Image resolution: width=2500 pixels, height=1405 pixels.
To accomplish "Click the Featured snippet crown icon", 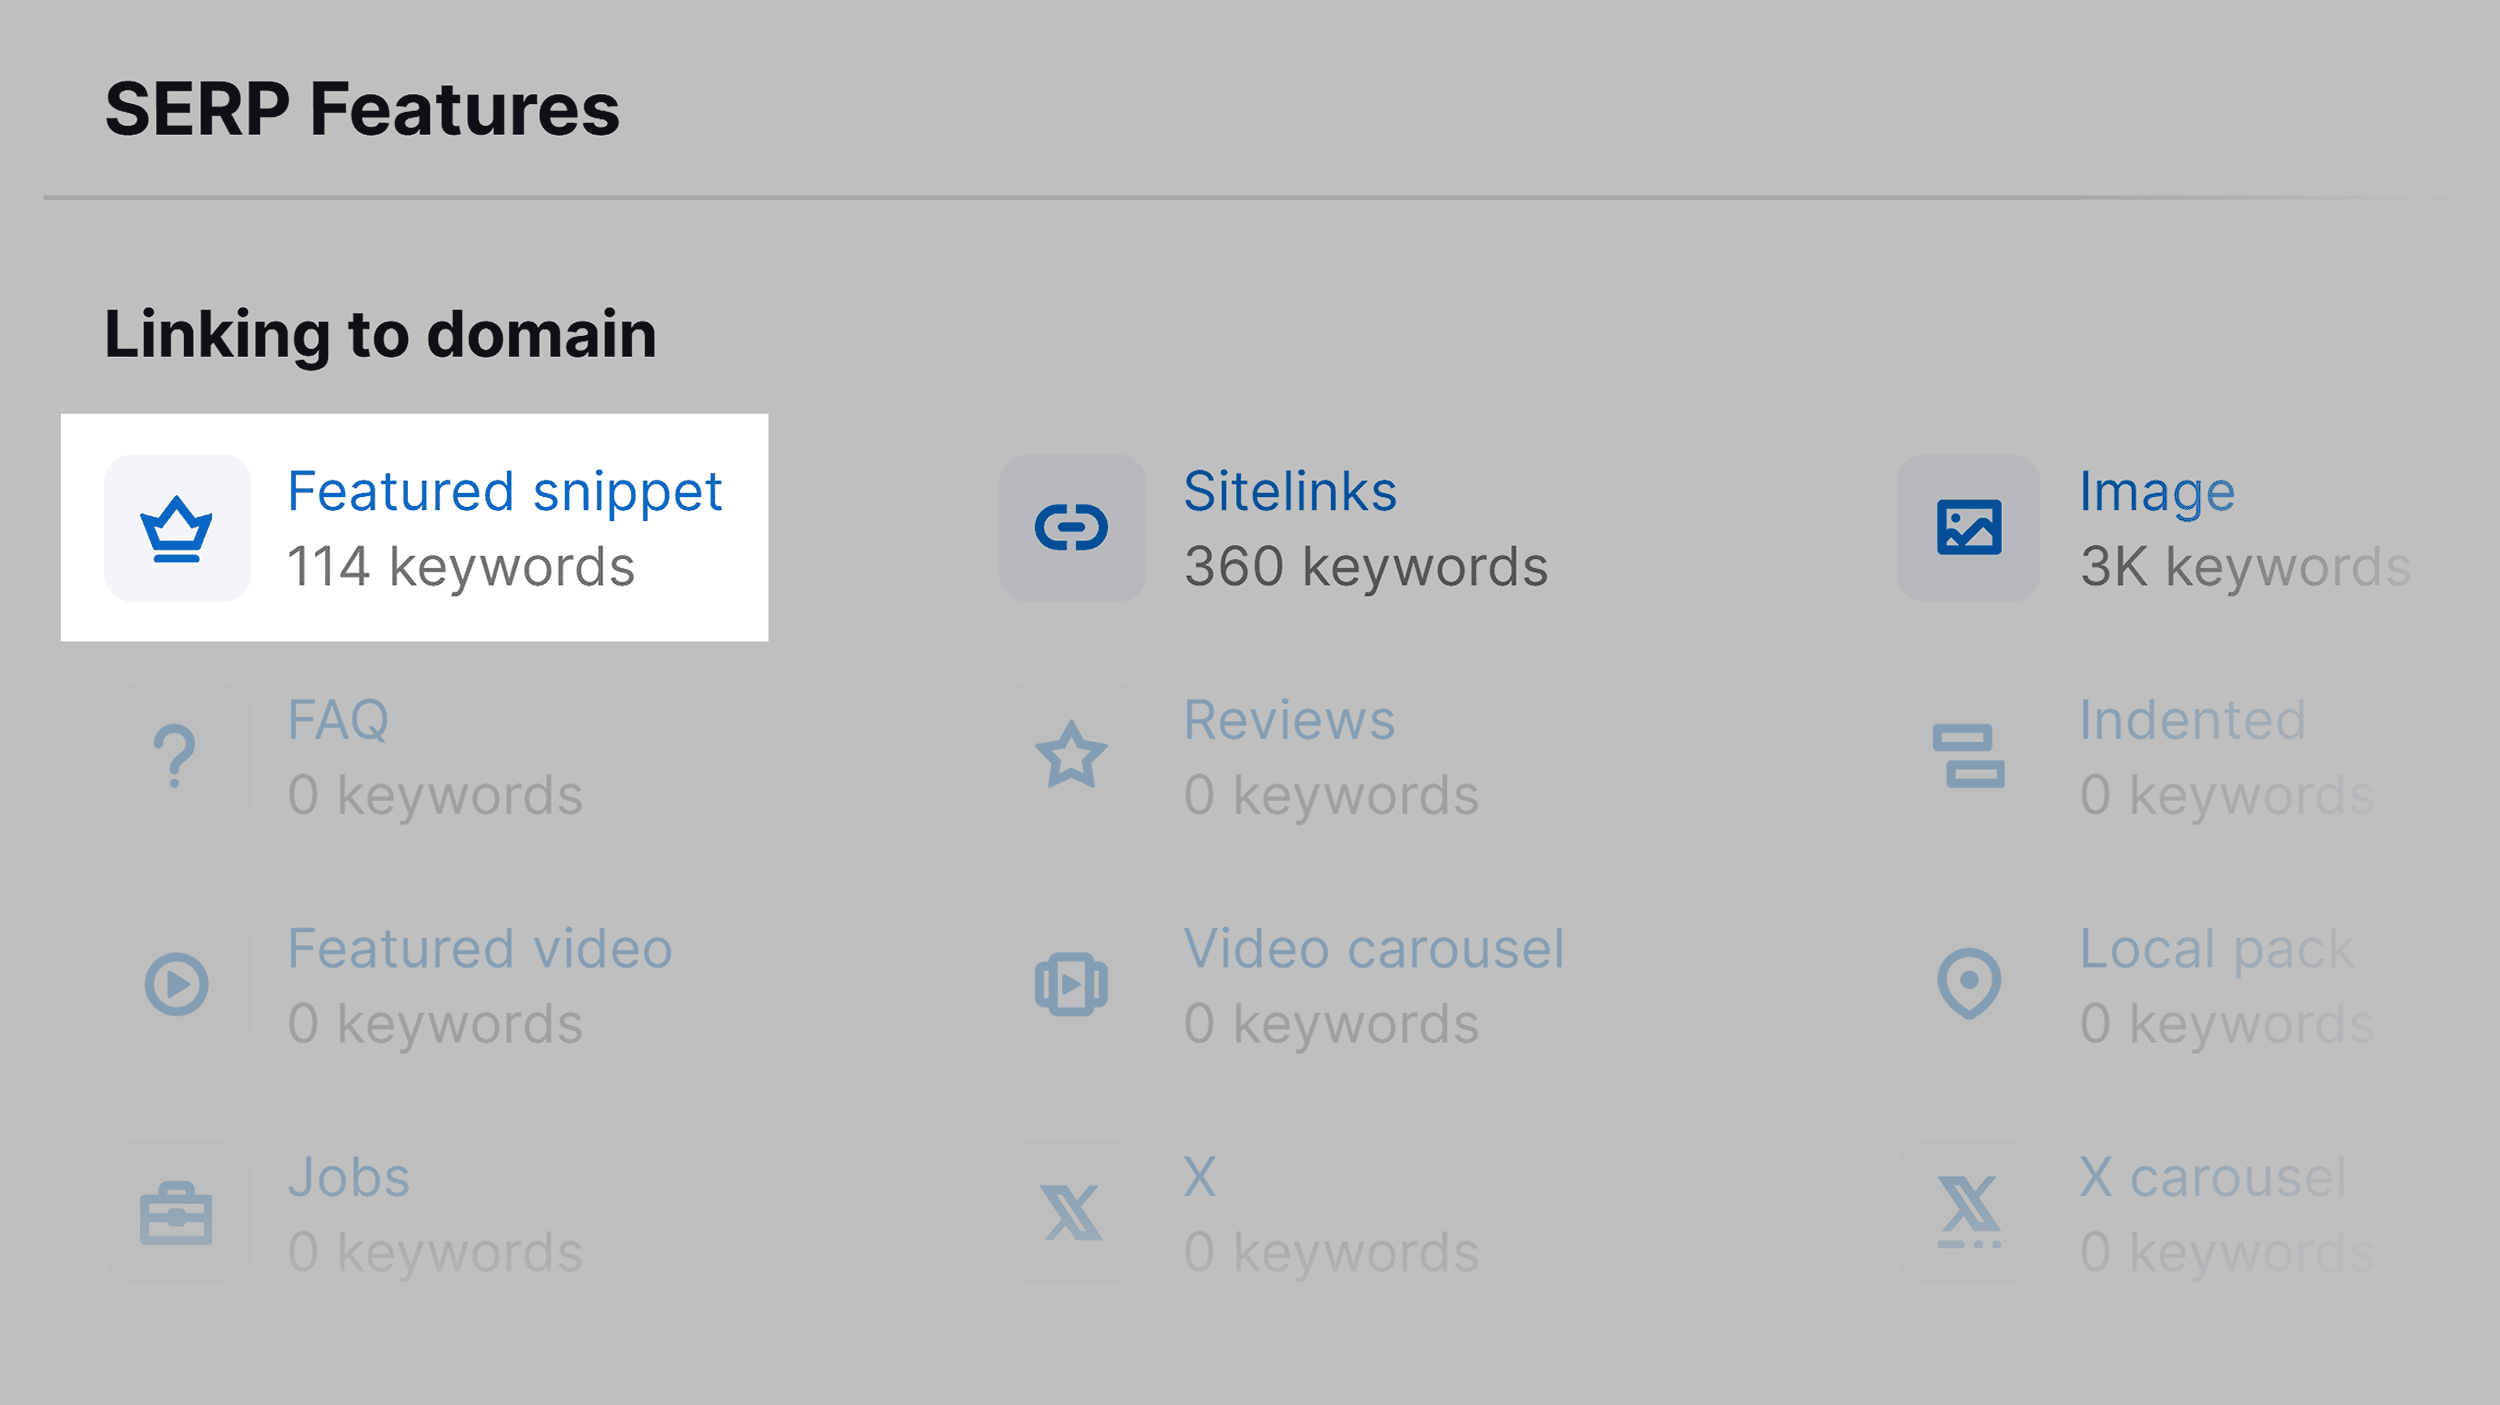I will point(177,528).
